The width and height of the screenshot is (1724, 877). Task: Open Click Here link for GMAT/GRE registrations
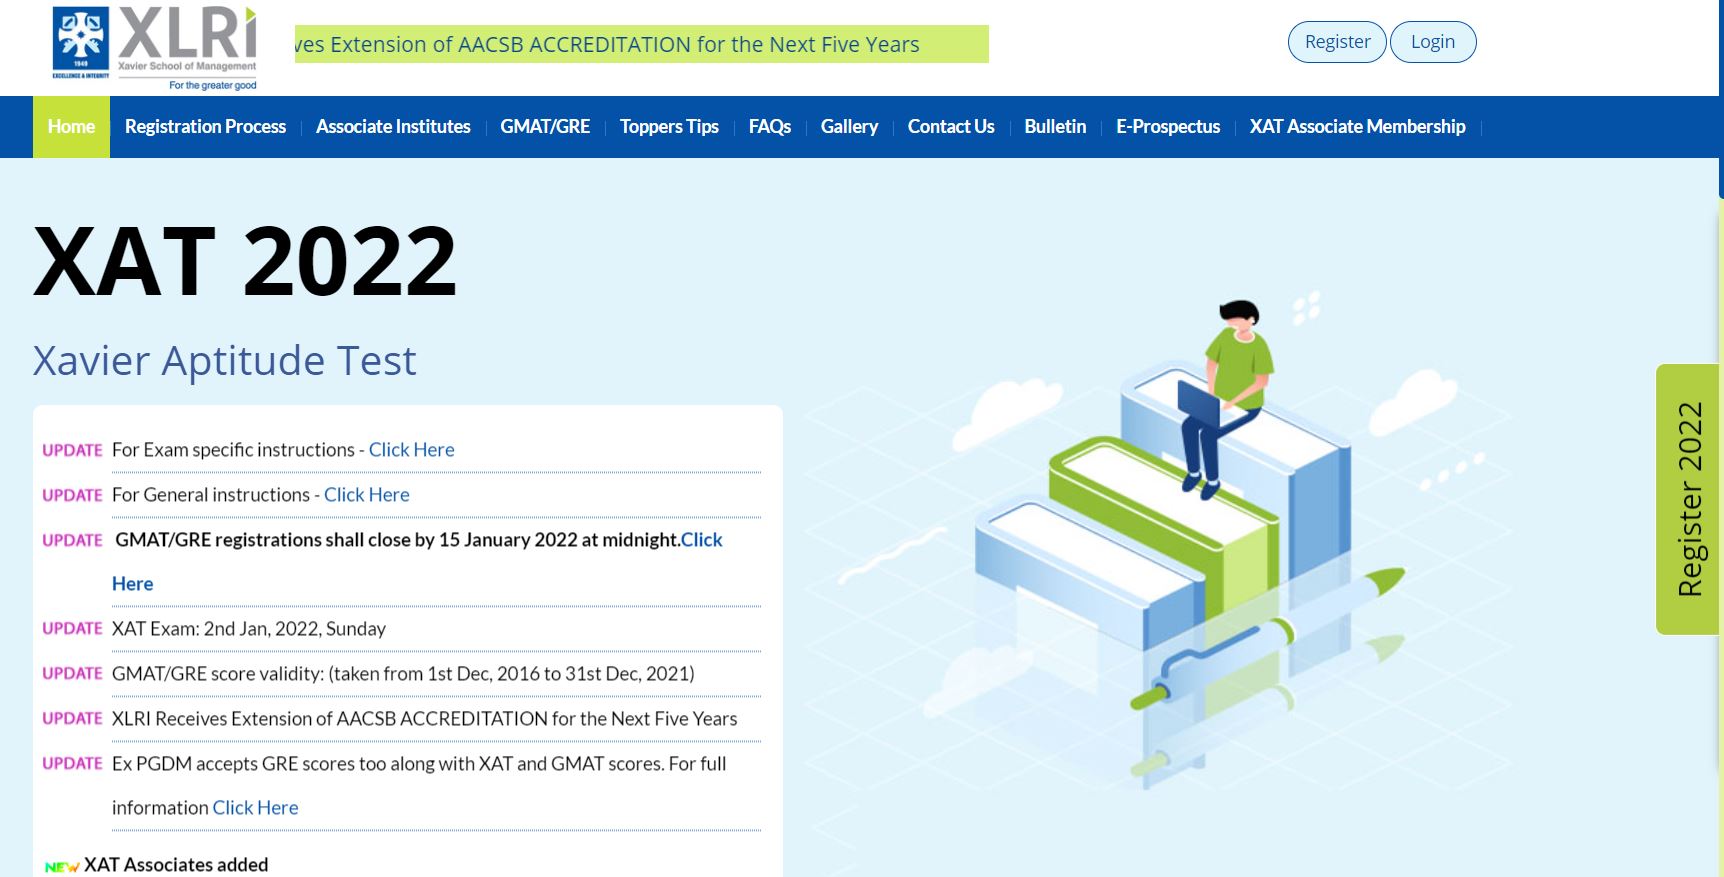(x=701, y=540)
